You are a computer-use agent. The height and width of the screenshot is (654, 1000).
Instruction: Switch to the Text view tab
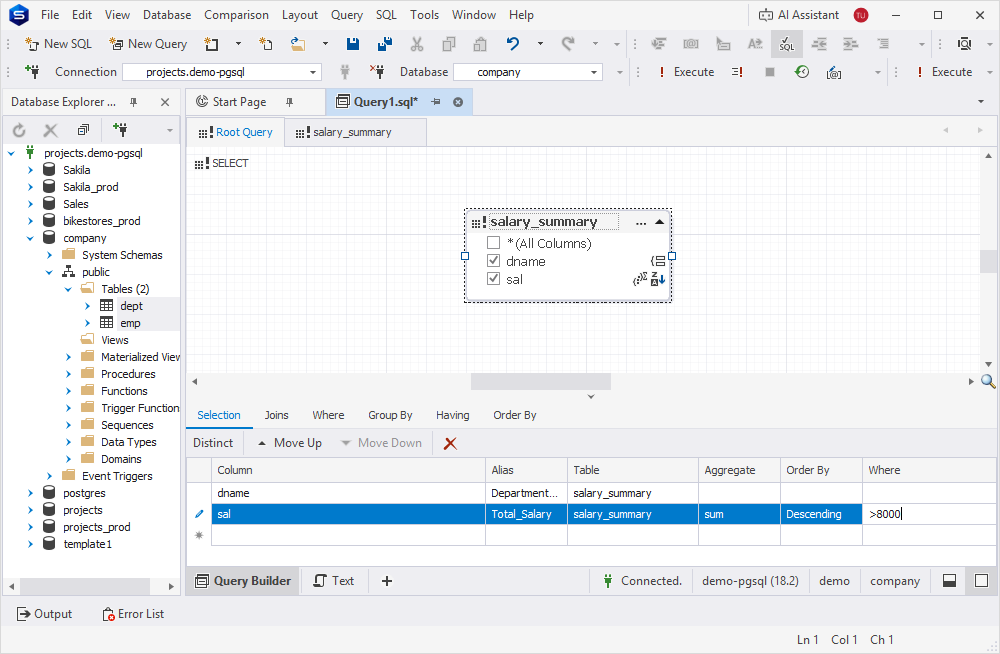point(334,581)
